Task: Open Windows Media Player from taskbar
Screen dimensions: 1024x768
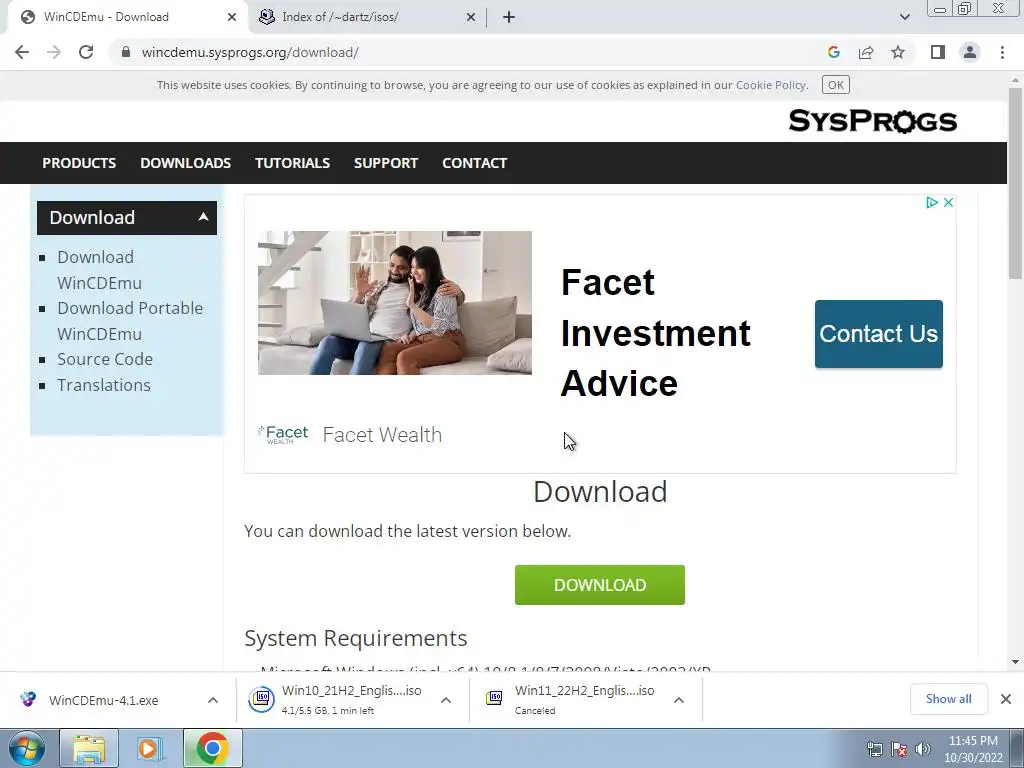Action: pos(150,748)
